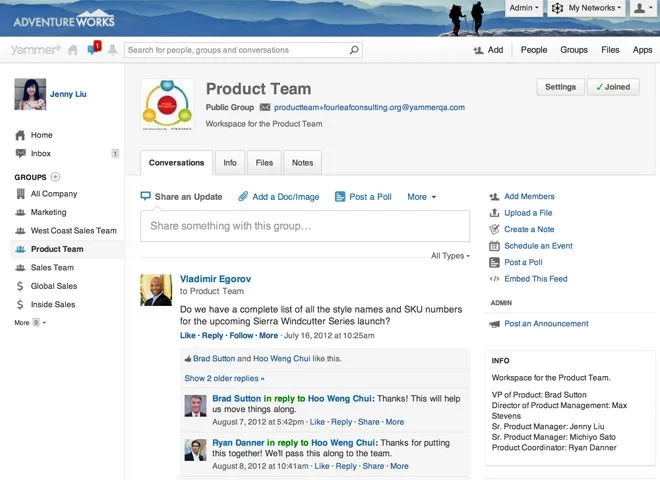The height and width of the screenshot is (480, 660).
Task: Expand the More dropdown above the composer
Action: 421,197
